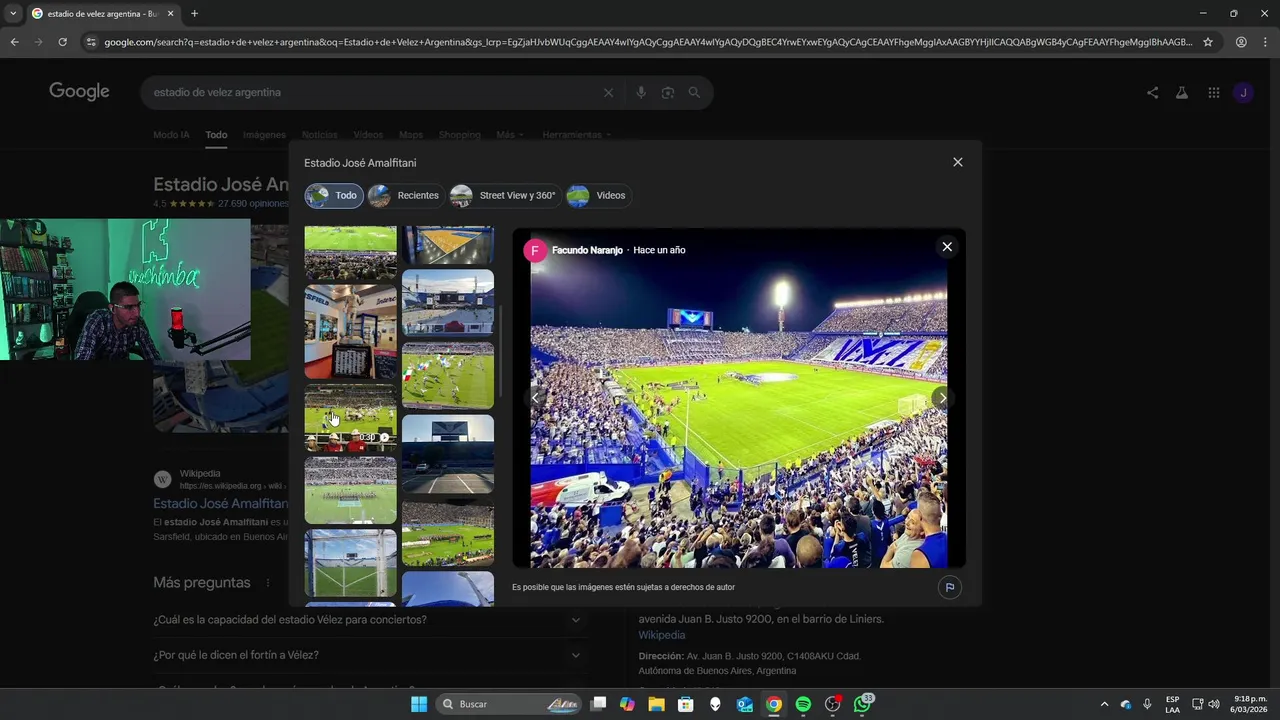Close the estadio de velez argentina tab
This screenshot has height=720, width=1280.
pyautogui.click(x=170, y=14)
